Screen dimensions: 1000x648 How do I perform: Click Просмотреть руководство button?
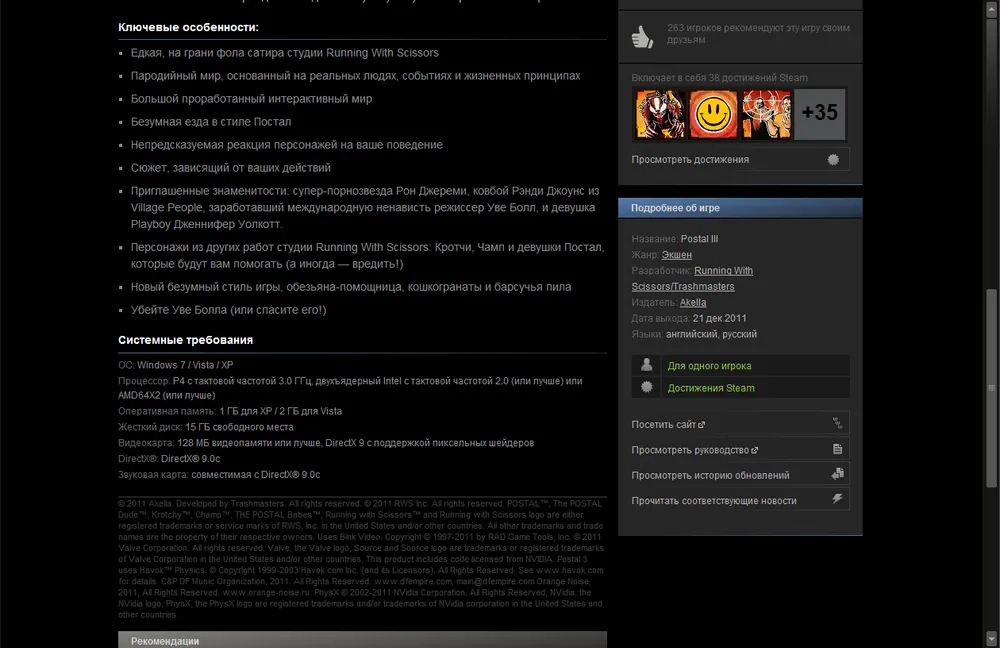[740, 449]
